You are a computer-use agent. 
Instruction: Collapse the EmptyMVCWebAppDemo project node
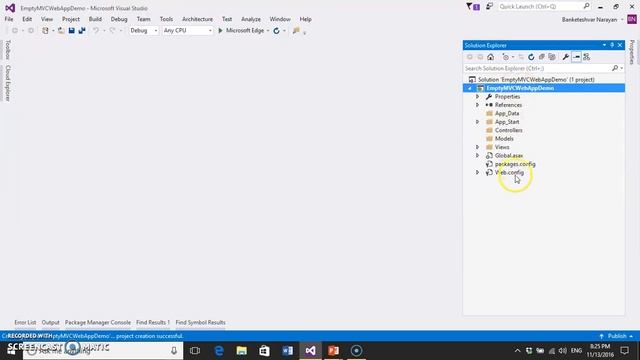[469, 88]
